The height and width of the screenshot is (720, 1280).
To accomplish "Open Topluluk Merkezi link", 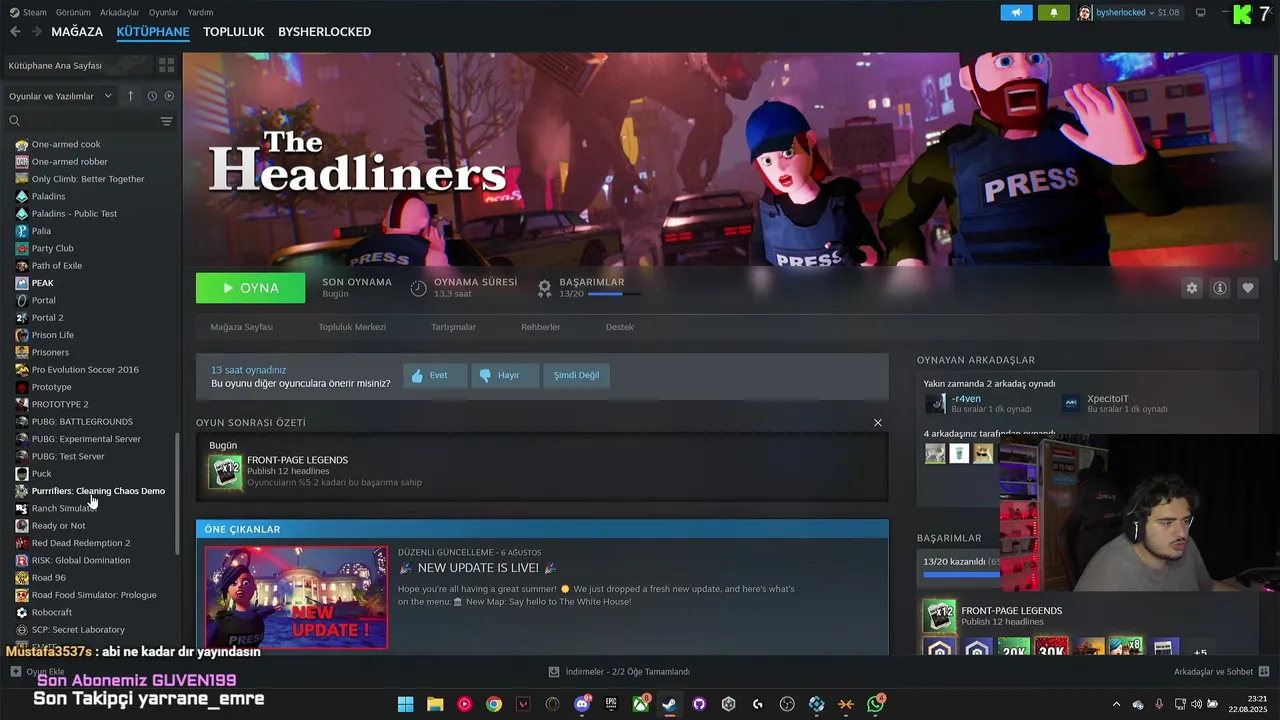I will point(352,327).
